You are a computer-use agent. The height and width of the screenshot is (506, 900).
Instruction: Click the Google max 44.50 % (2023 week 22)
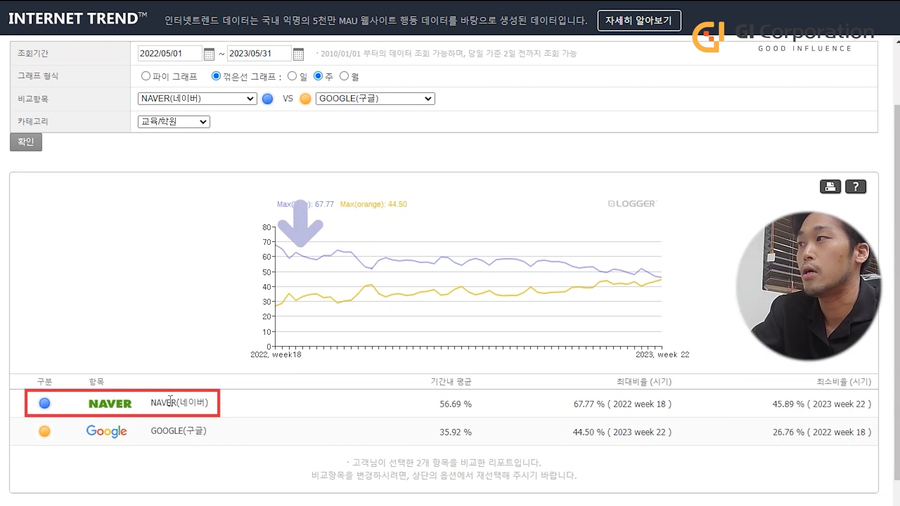tap(622, 432)
